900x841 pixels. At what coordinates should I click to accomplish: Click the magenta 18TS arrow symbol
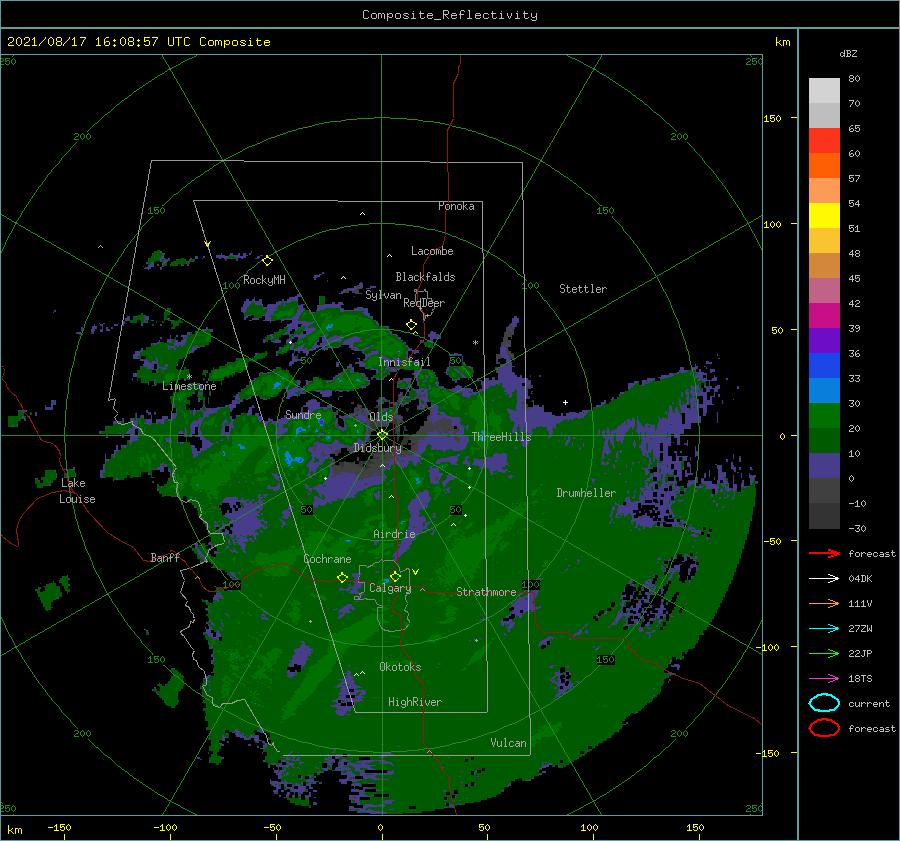coord(824,679)
